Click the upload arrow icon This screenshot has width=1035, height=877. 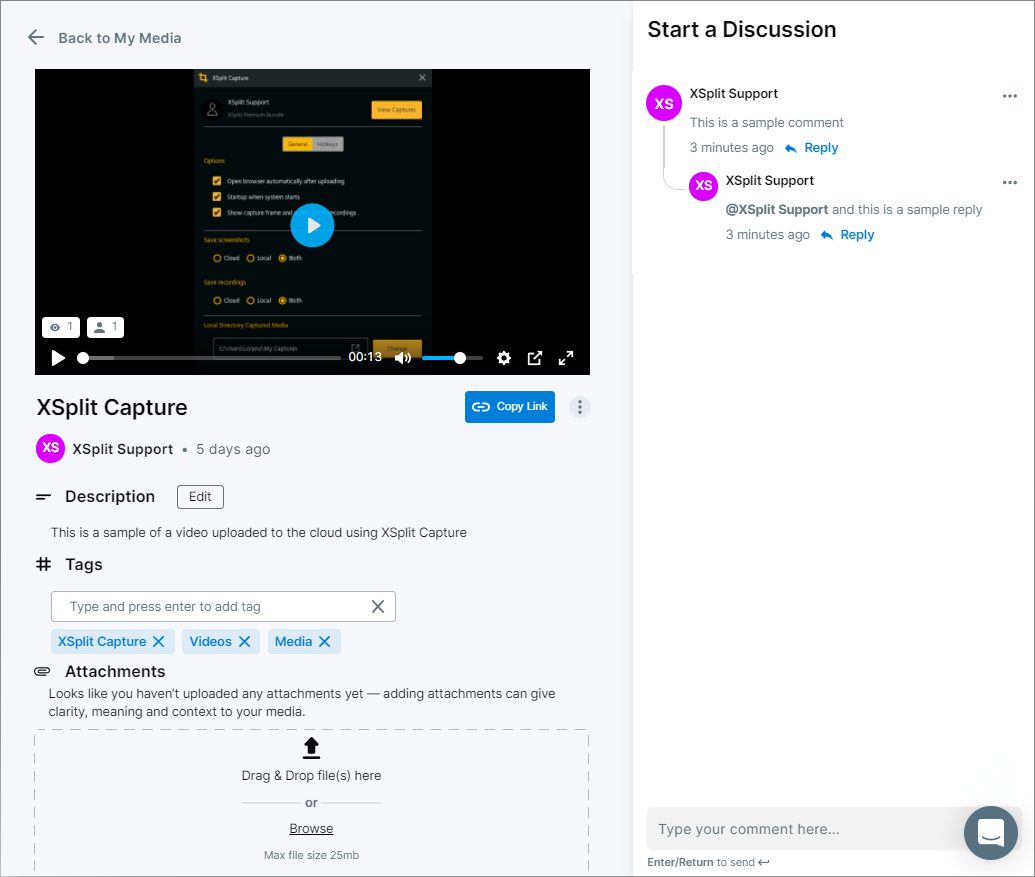point(311,748)
